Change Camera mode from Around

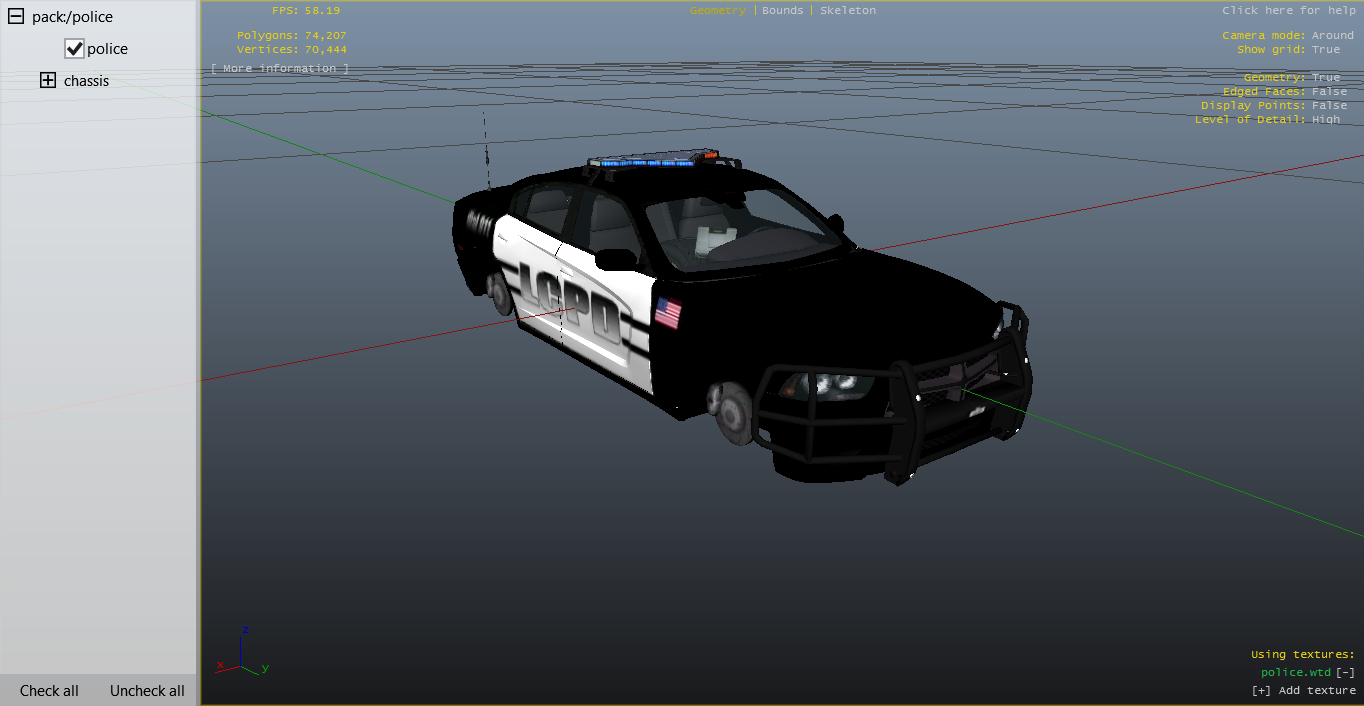tap(1332, 36)
